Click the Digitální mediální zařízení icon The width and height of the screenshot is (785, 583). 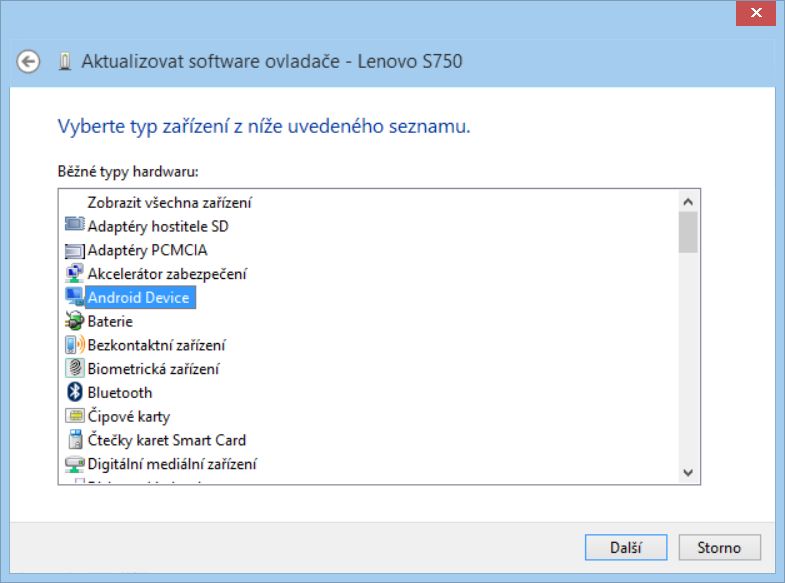click(x=75, y=464)
